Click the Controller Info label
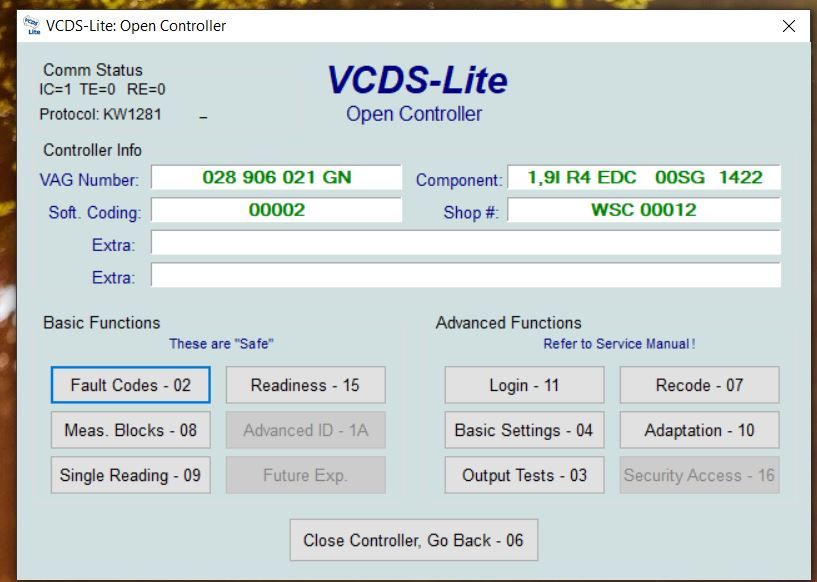 click(x=92, y=150)
